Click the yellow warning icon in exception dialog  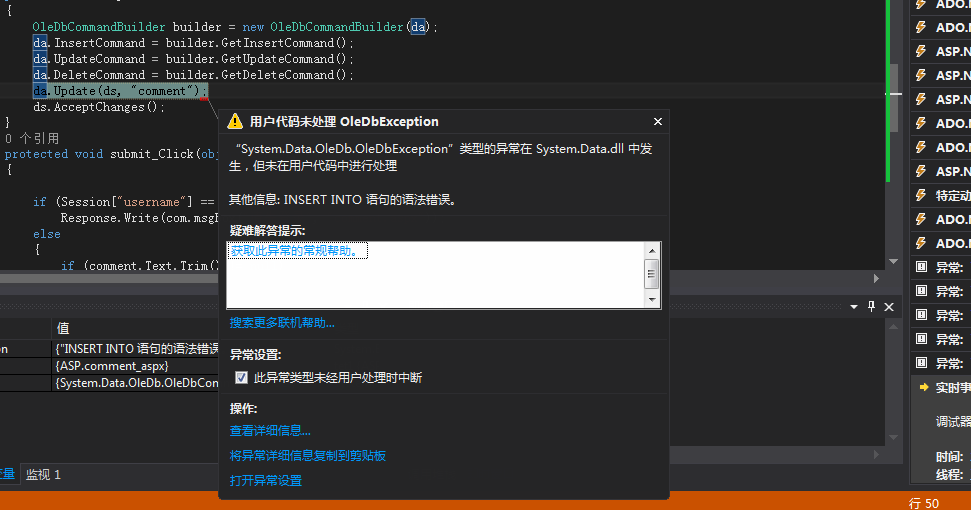pyautogui.click(x=235, y=121)
